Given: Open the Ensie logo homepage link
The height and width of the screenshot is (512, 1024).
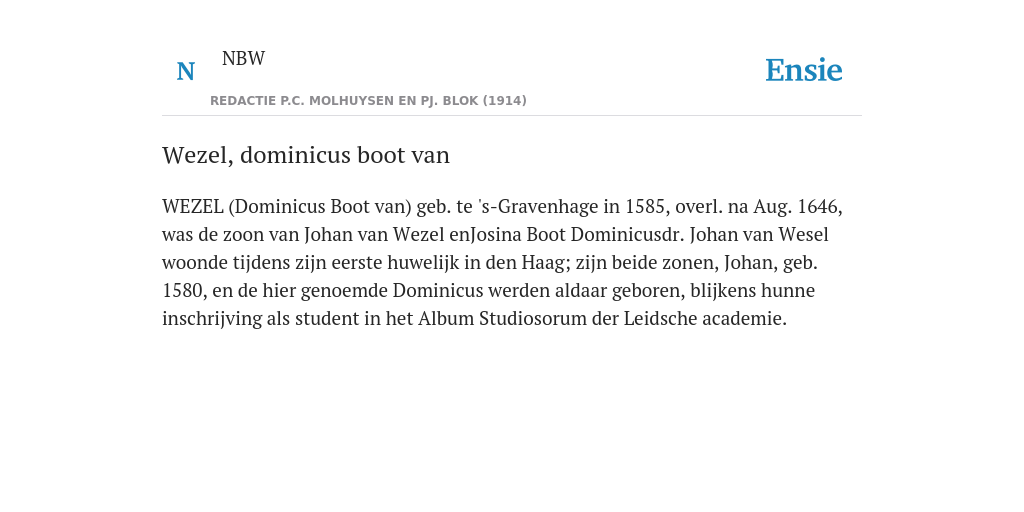Looking at the screenshot, I should (x=804, y=70).
